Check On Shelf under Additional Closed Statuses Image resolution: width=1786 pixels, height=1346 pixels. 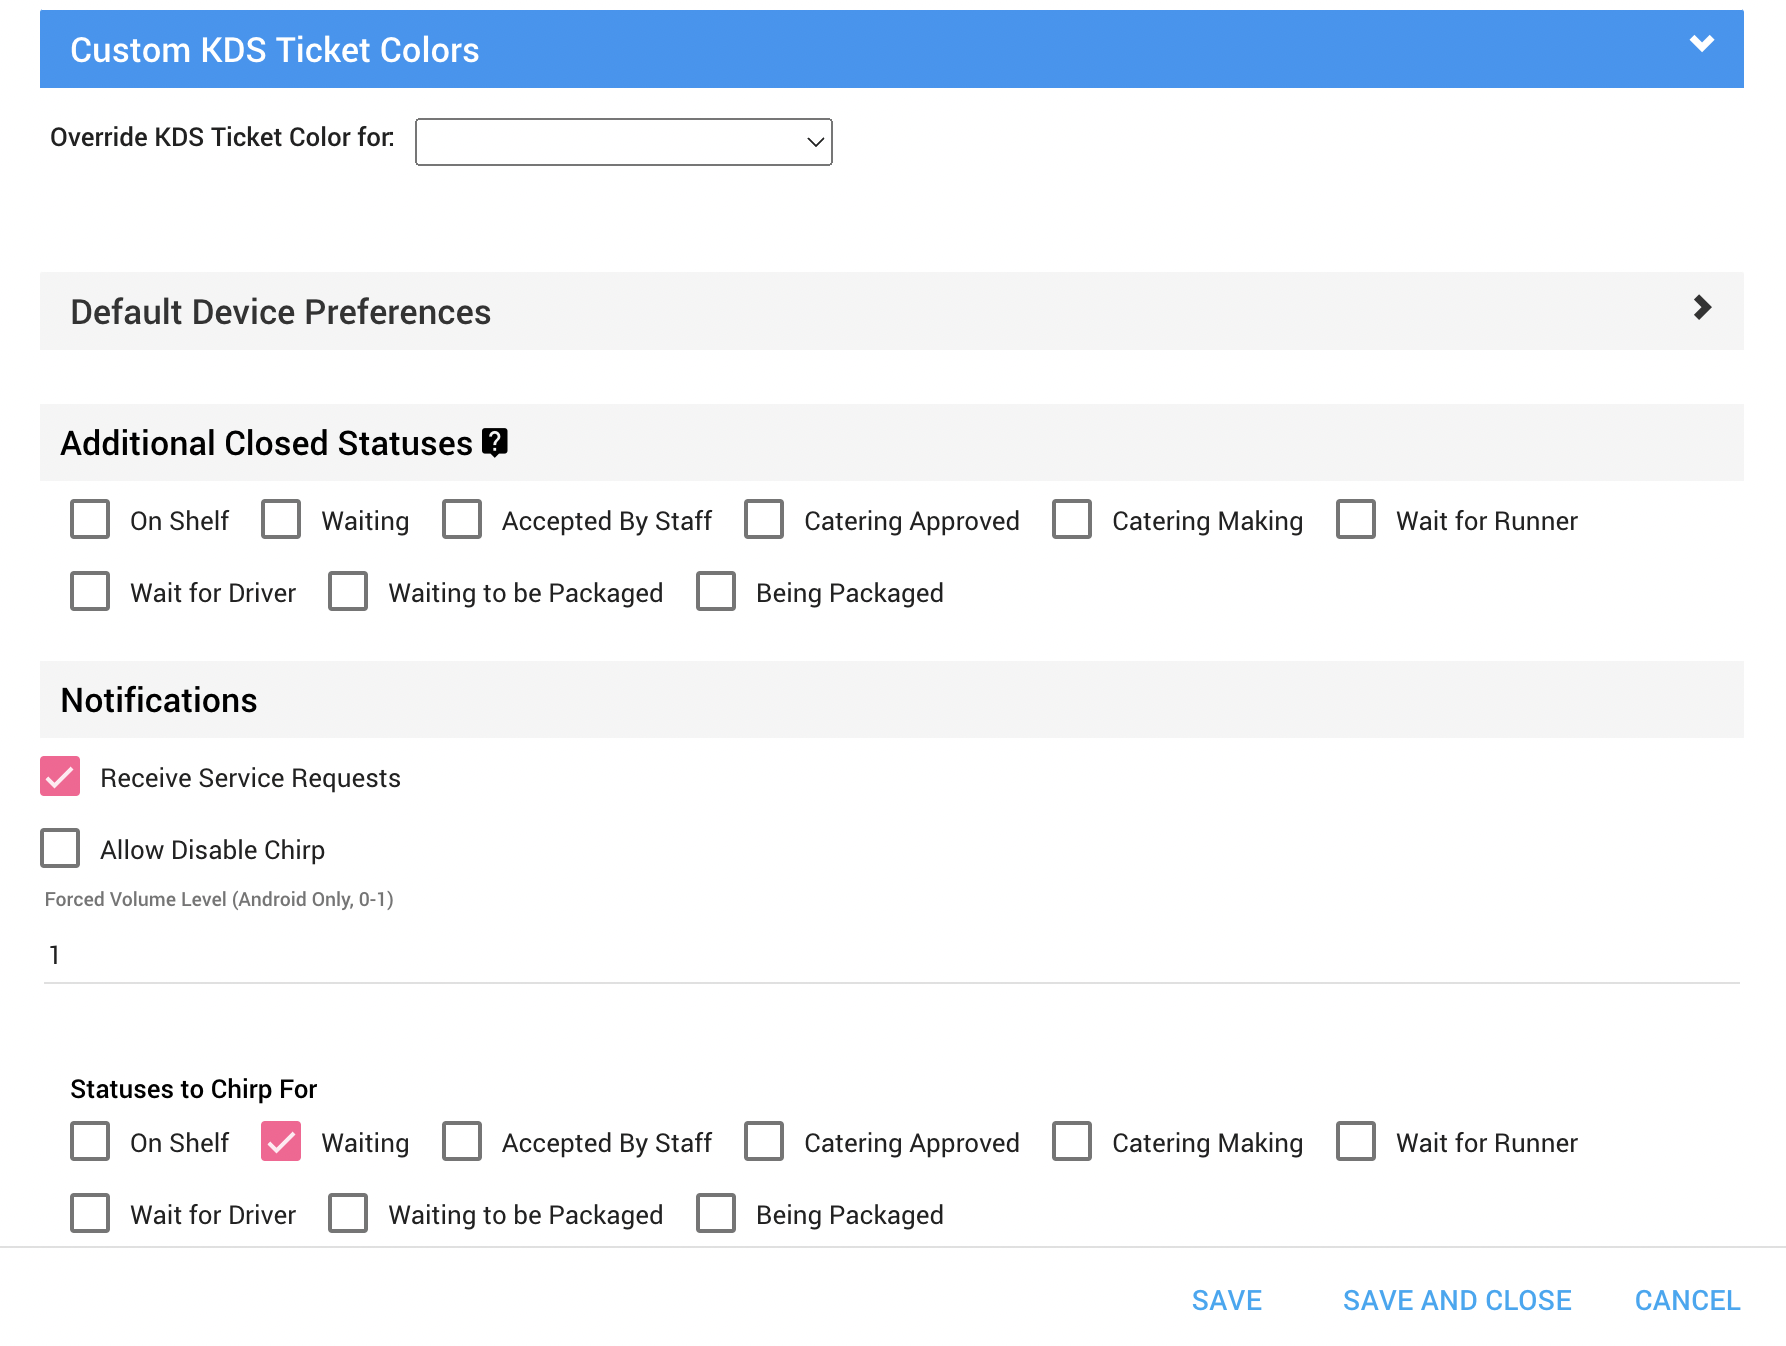click(90, 520)
